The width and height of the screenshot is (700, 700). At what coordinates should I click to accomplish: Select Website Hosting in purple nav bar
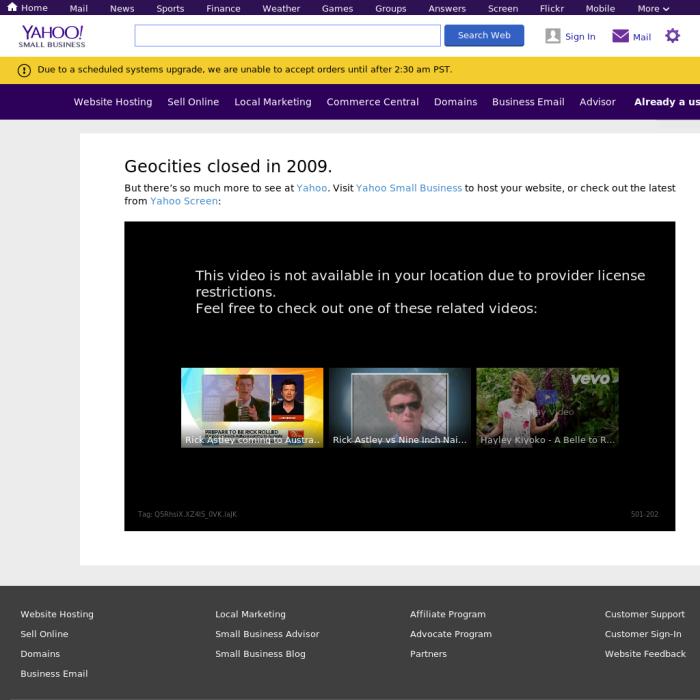click(113, 102)
